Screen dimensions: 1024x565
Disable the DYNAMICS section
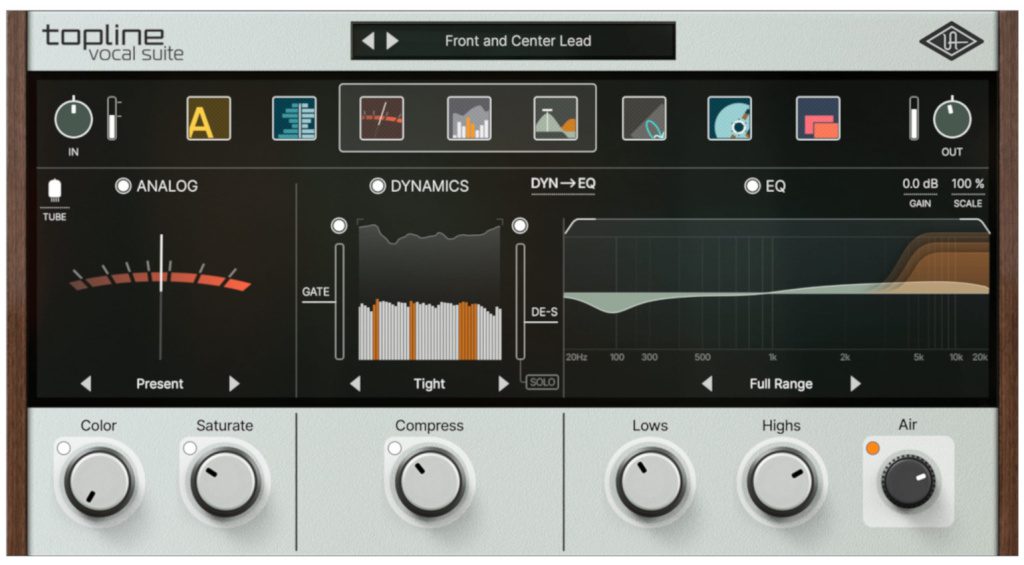tap(378, 186)
